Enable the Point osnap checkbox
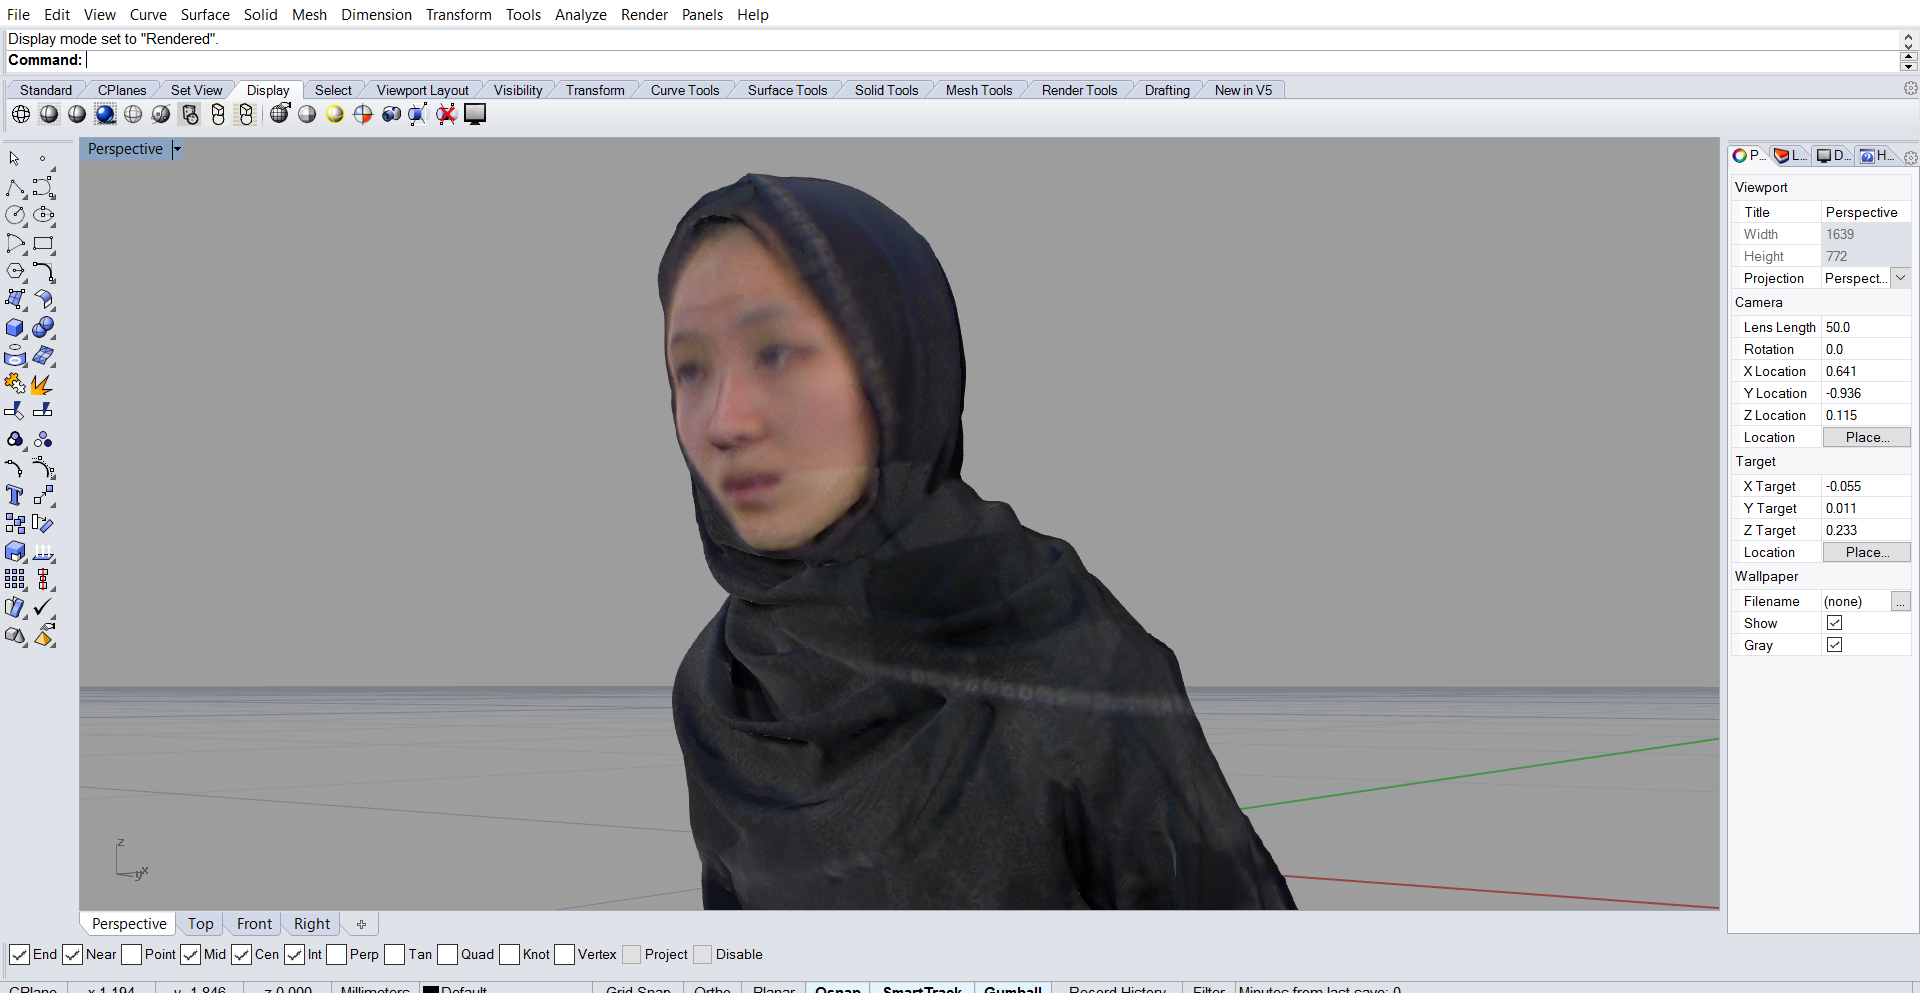The height and width of the screenshot is (993, 1920). (x=131, y=955)
